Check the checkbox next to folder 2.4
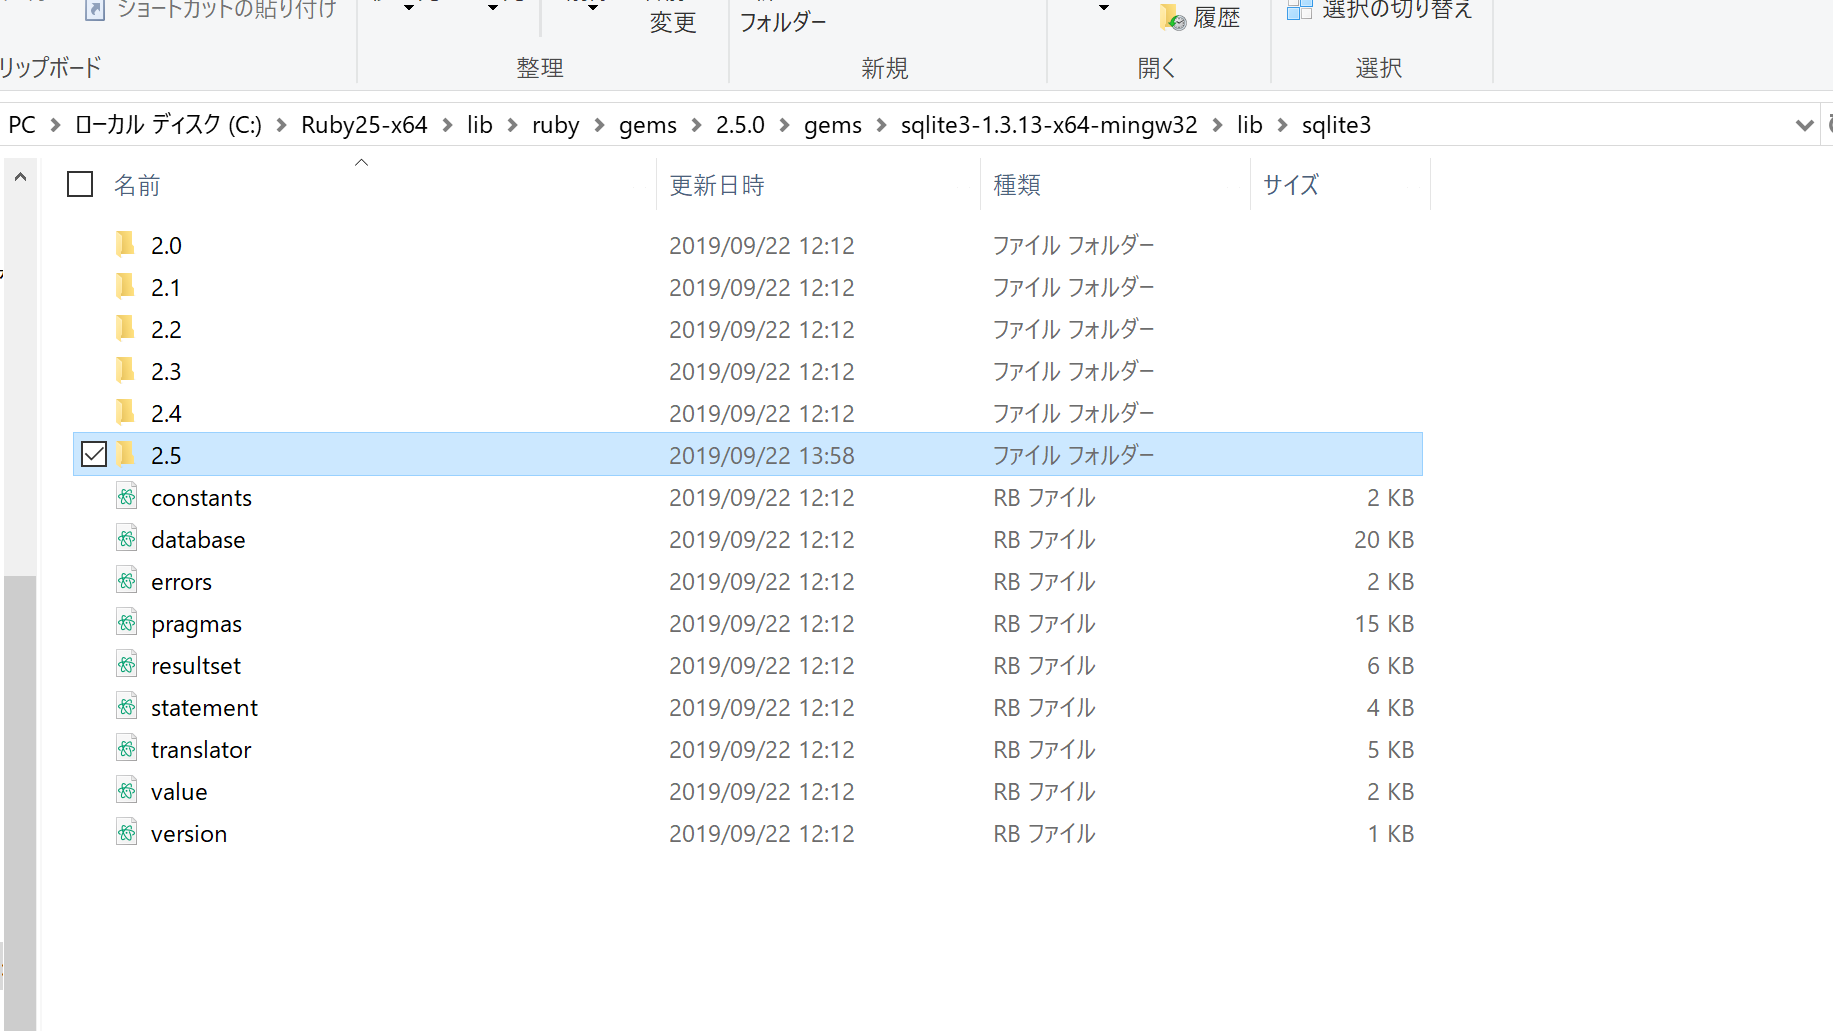 pos(94,412)
